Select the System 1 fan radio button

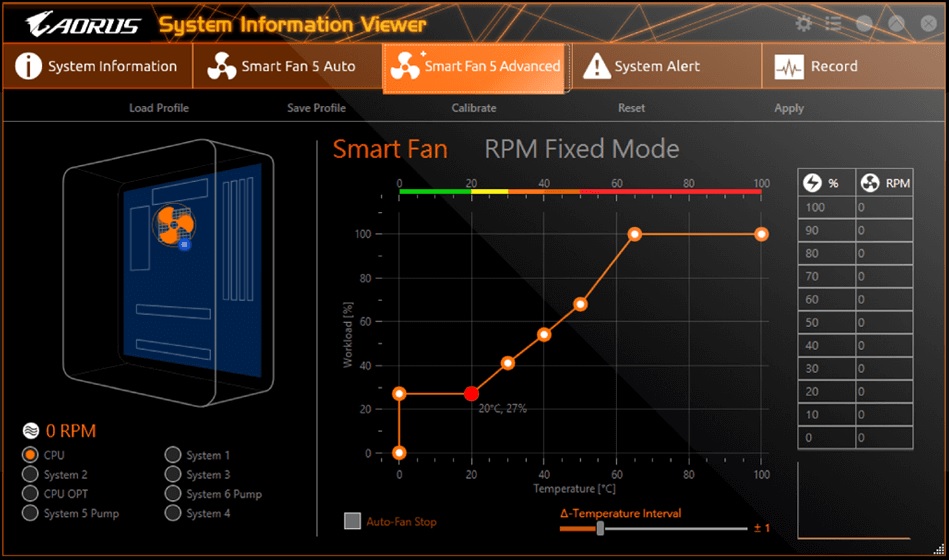click(172, 455)
